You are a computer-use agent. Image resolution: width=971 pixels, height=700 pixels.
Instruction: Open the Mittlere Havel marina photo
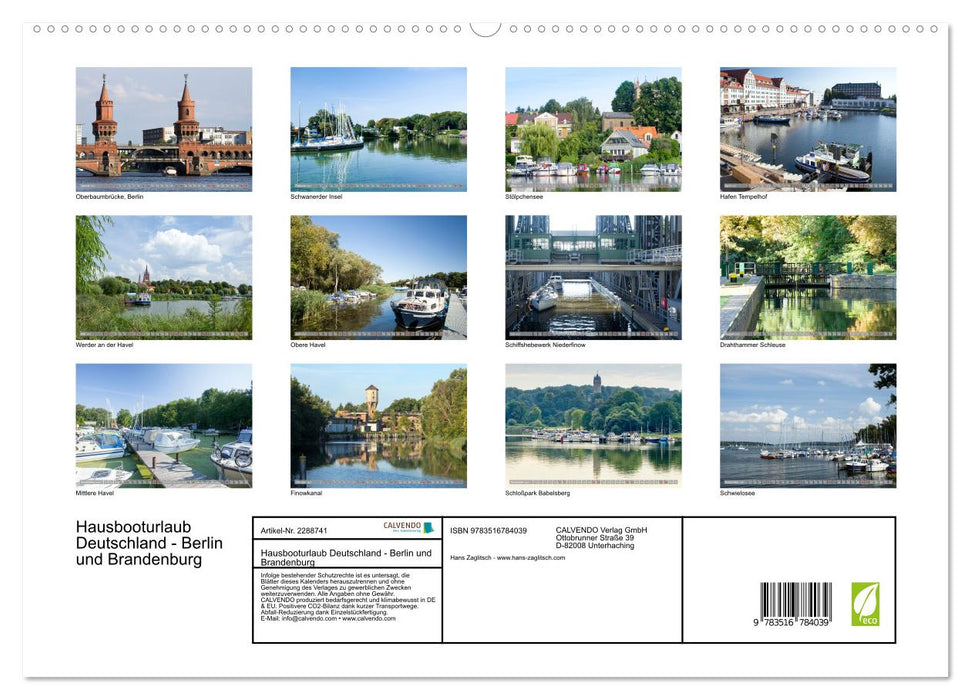[164, 426]
